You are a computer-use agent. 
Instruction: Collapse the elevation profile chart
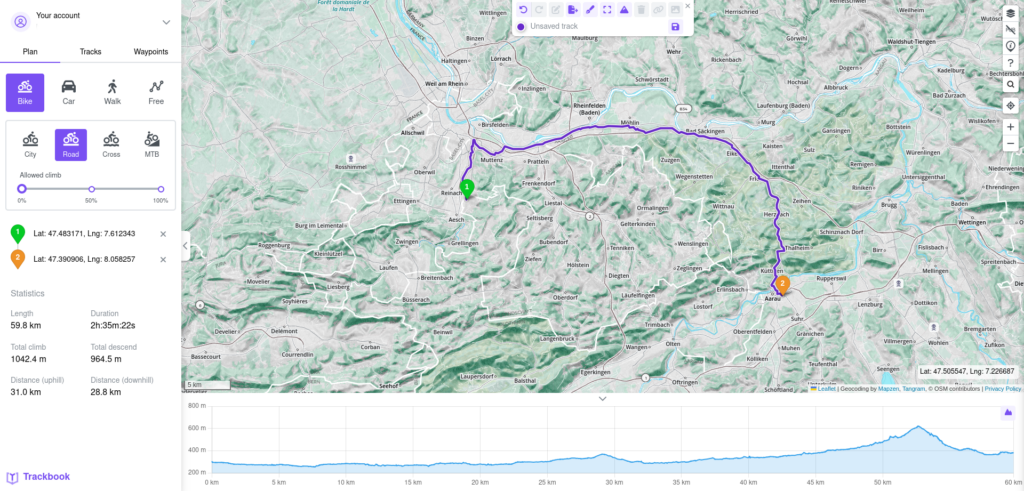click(x=603, y=398)
